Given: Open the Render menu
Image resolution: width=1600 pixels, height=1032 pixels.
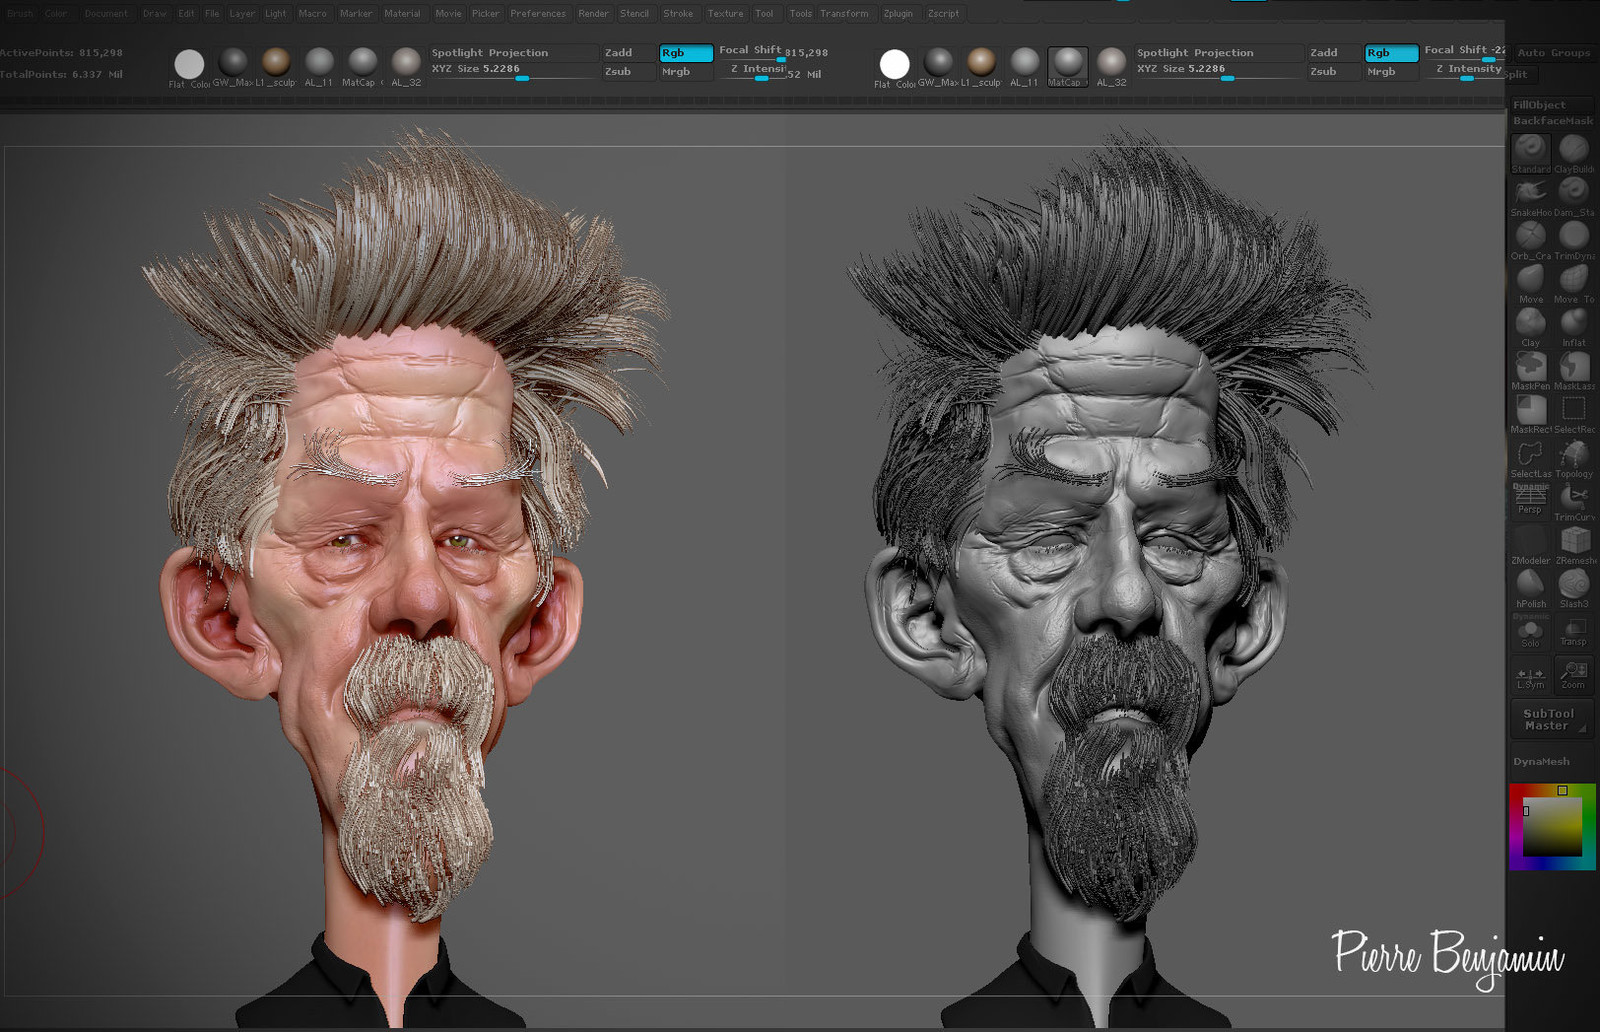Looking at the screenshot, I should coord(593,14).
